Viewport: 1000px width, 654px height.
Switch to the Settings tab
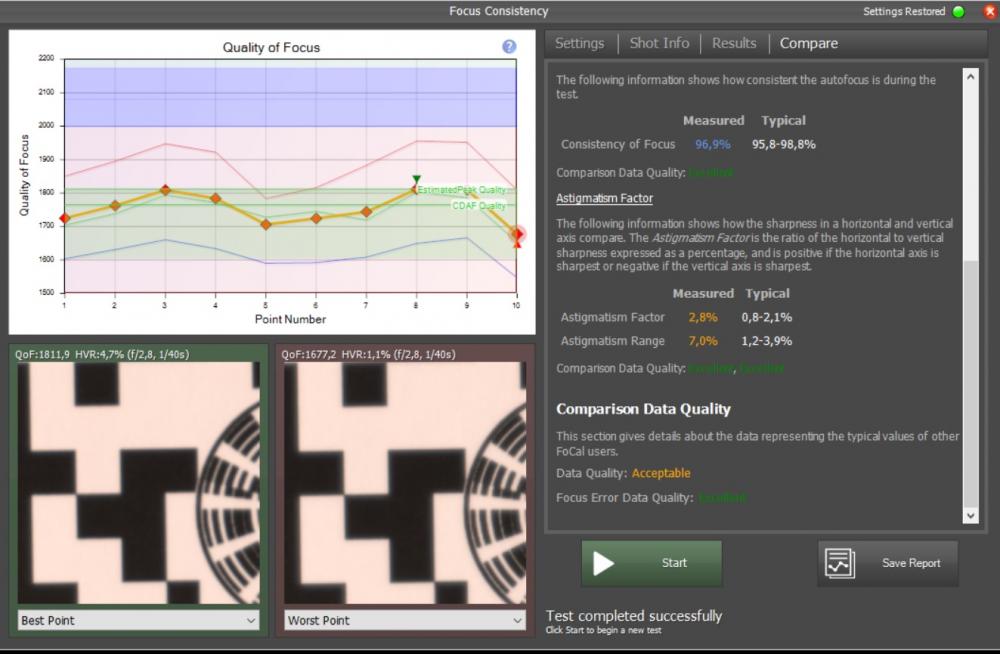[x=579, y=43]
